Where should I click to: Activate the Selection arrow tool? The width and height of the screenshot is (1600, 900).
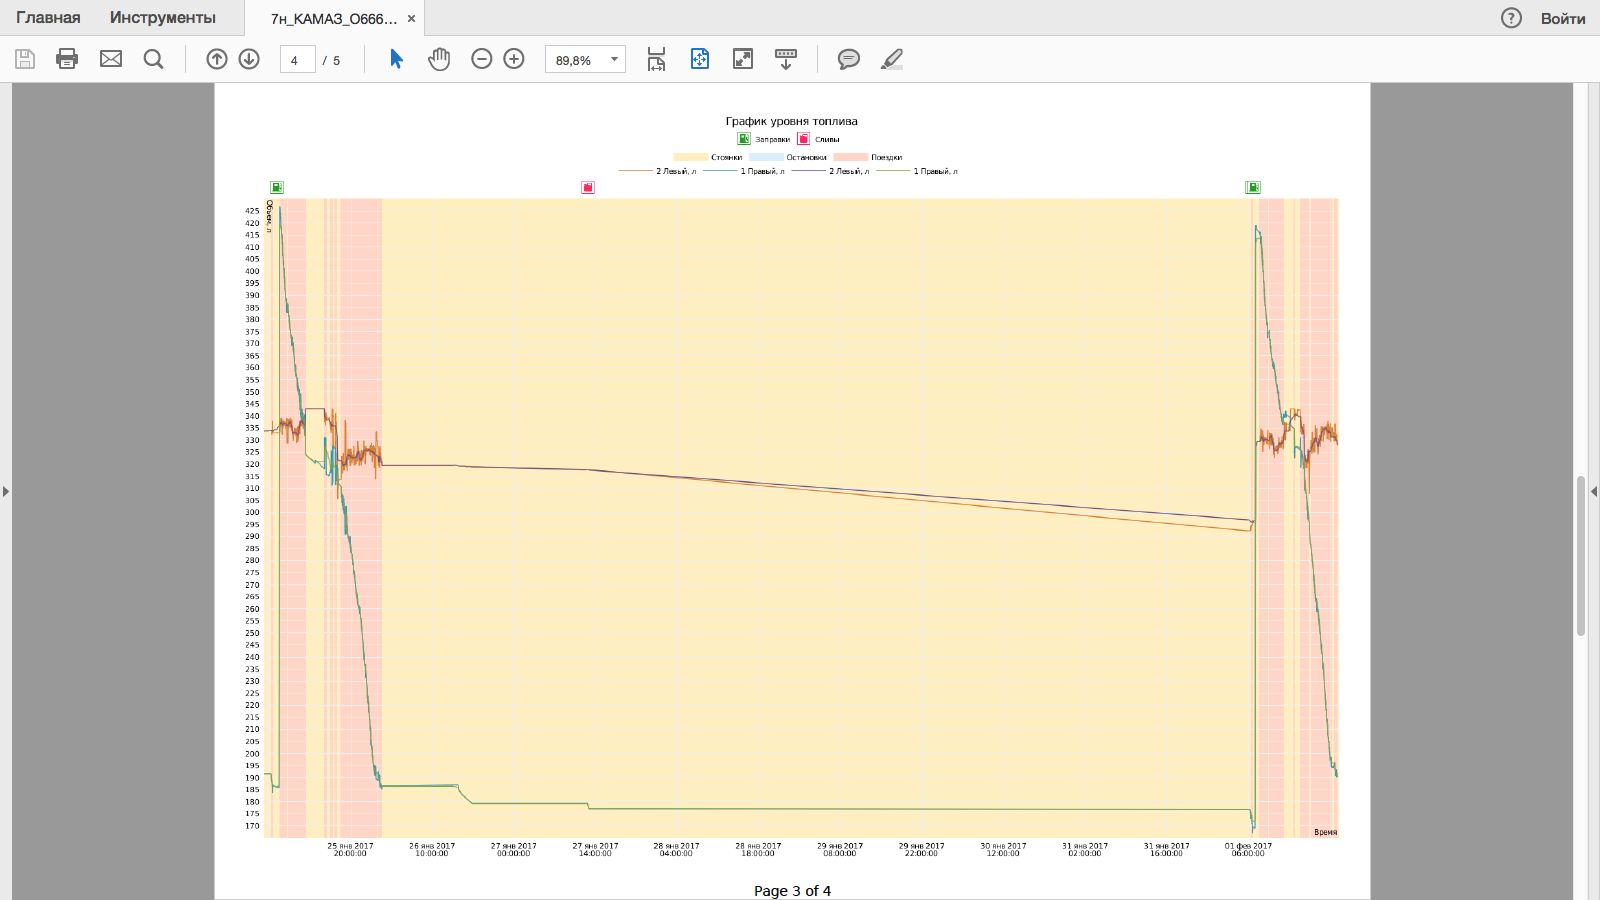(x=396, y=59)
